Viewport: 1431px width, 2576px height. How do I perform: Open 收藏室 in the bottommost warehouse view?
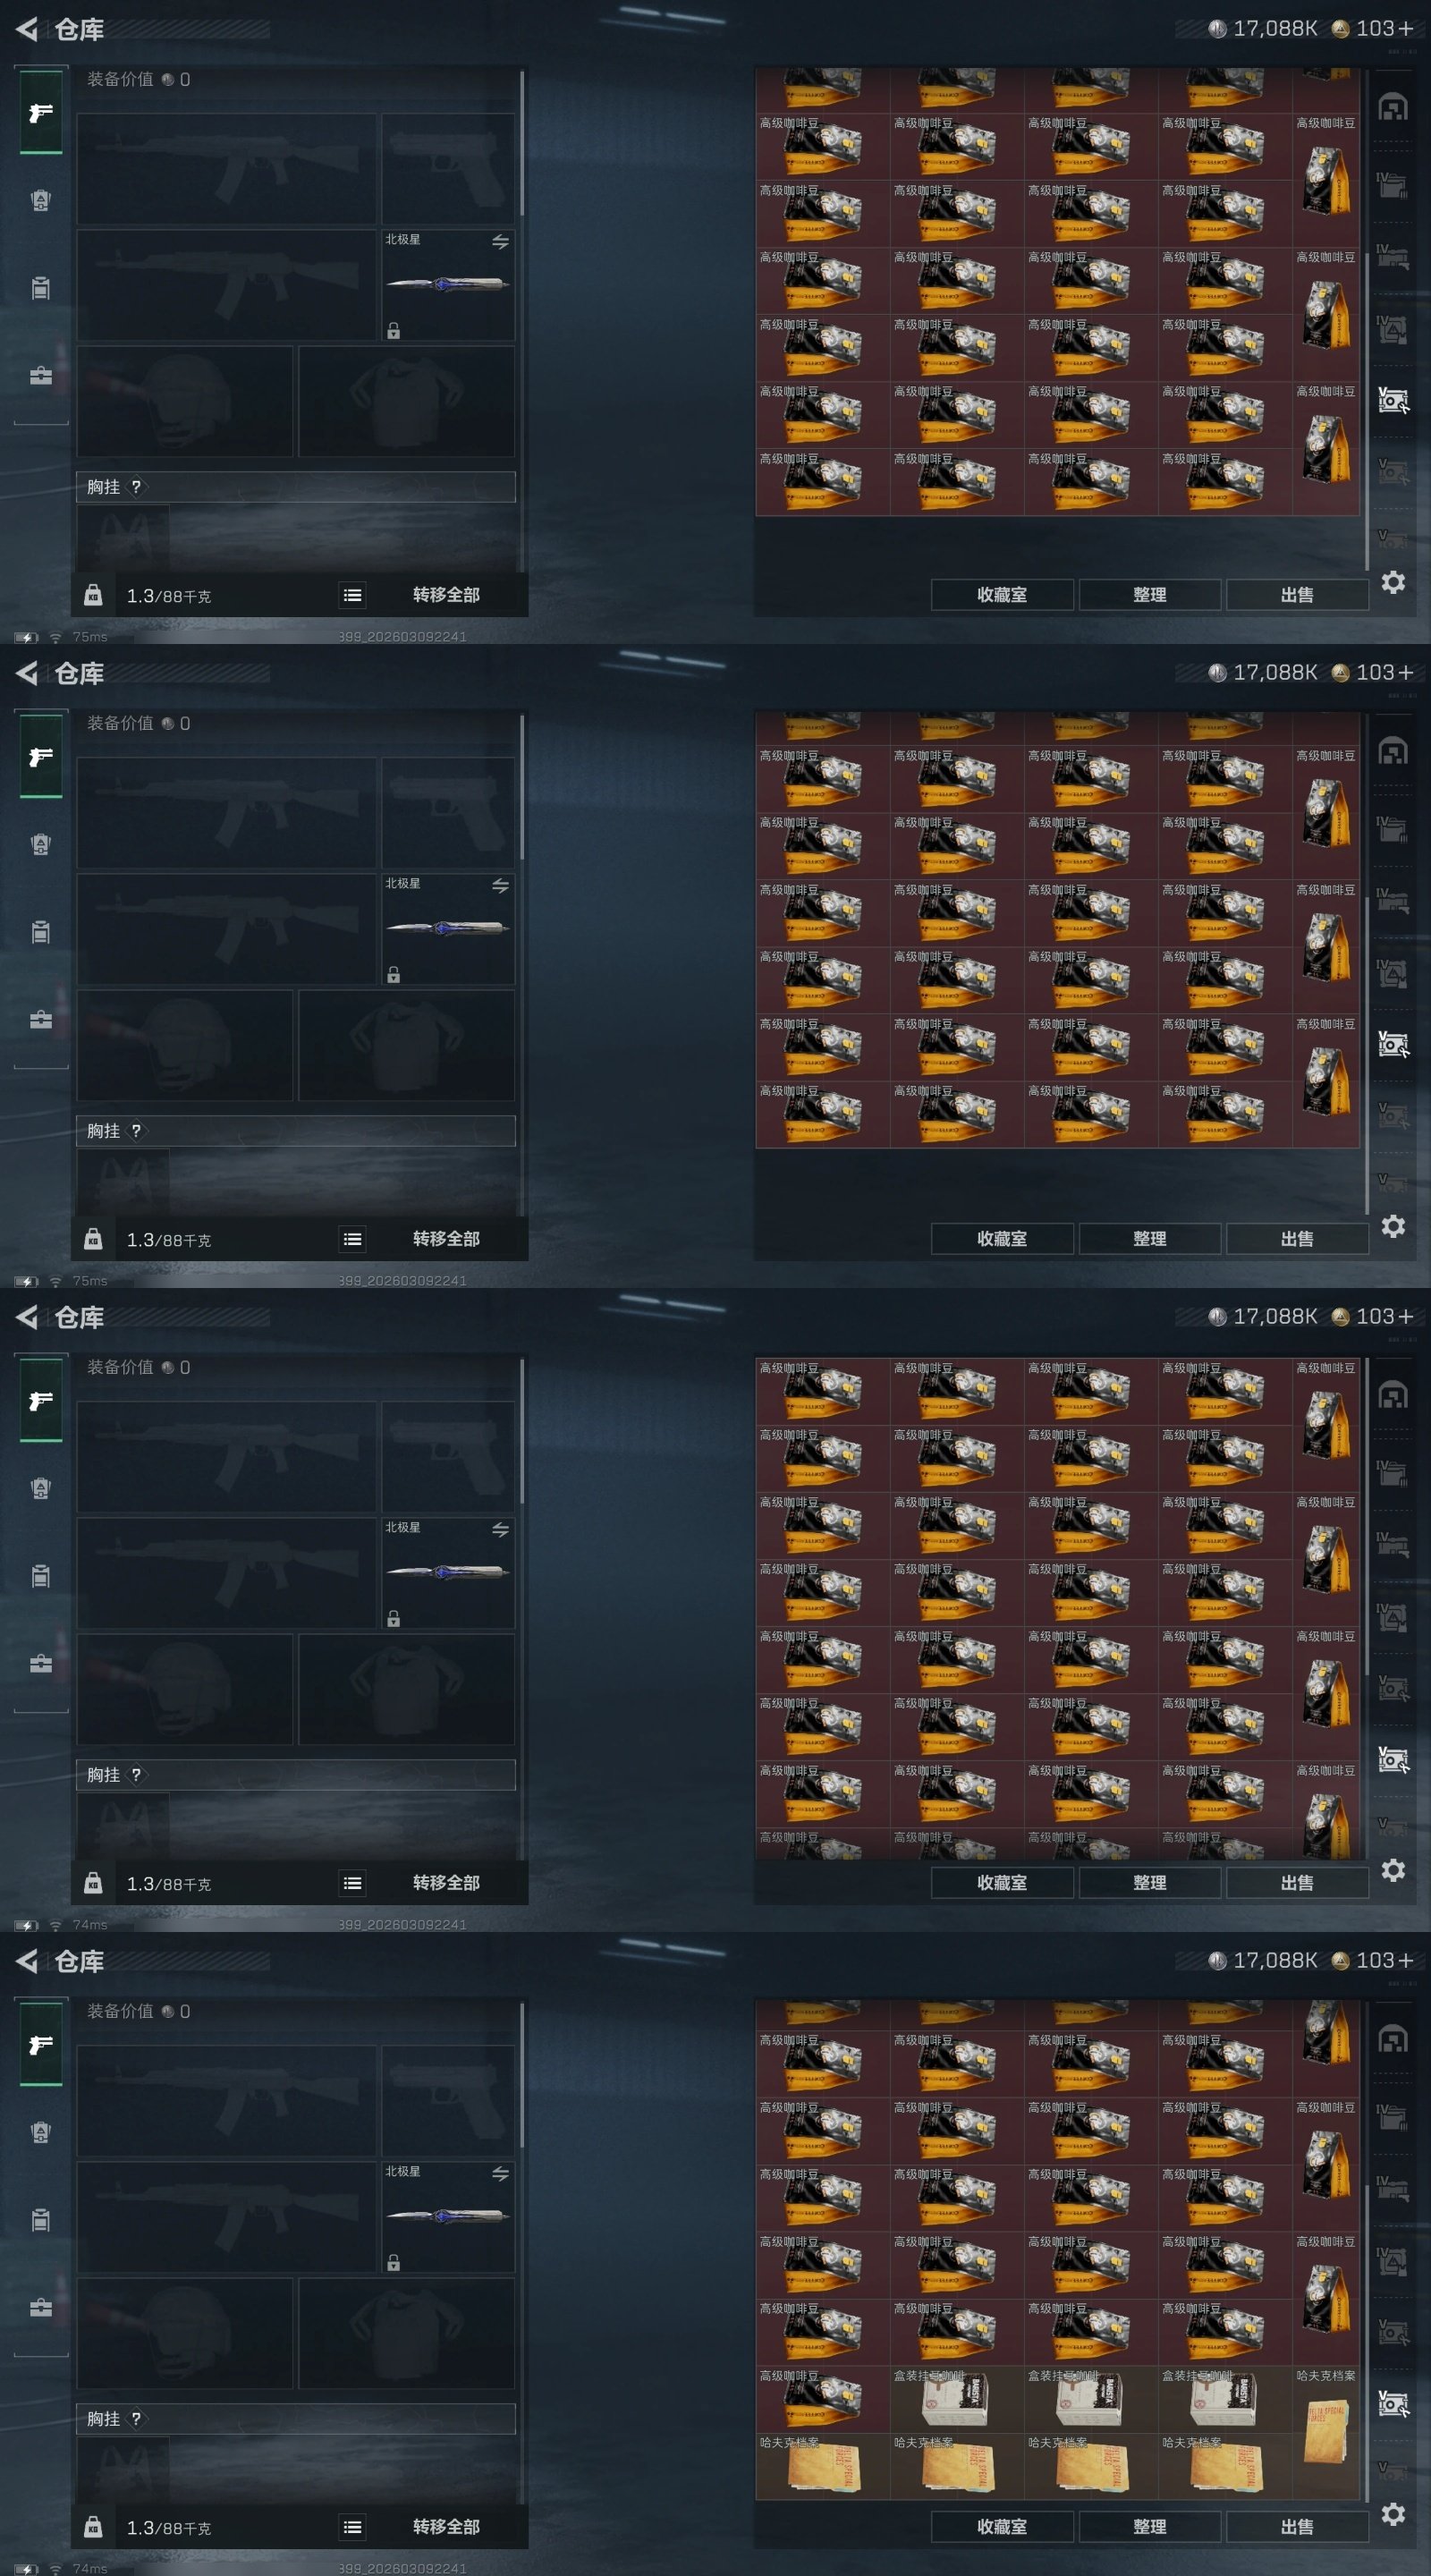point(1002,2526)
